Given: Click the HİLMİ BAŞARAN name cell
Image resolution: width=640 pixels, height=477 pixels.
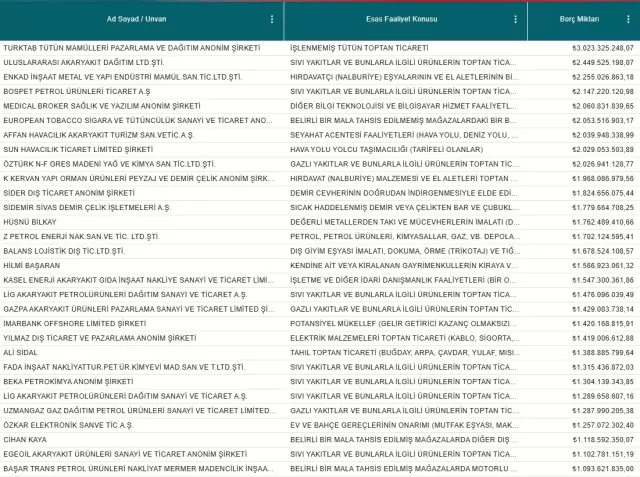Looking at the screenshot, I should [x=32, y=265].
